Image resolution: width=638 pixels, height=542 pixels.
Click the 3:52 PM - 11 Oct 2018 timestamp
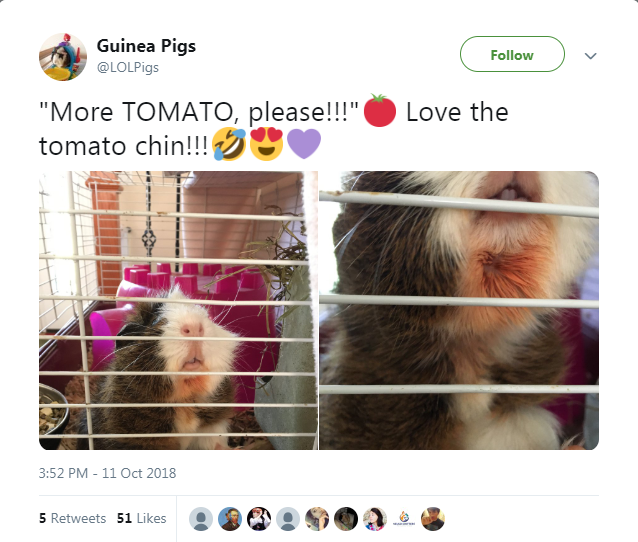coord(107,473)
